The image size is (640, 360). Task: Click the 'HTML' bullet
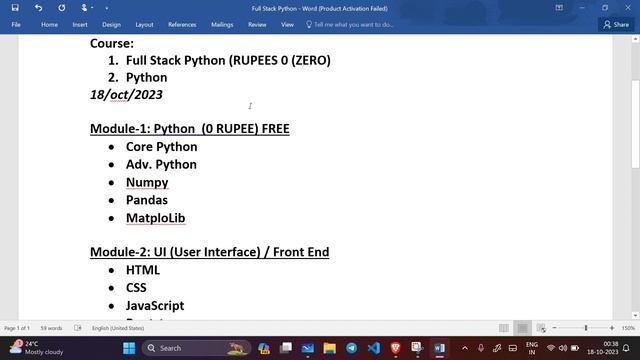143,270
